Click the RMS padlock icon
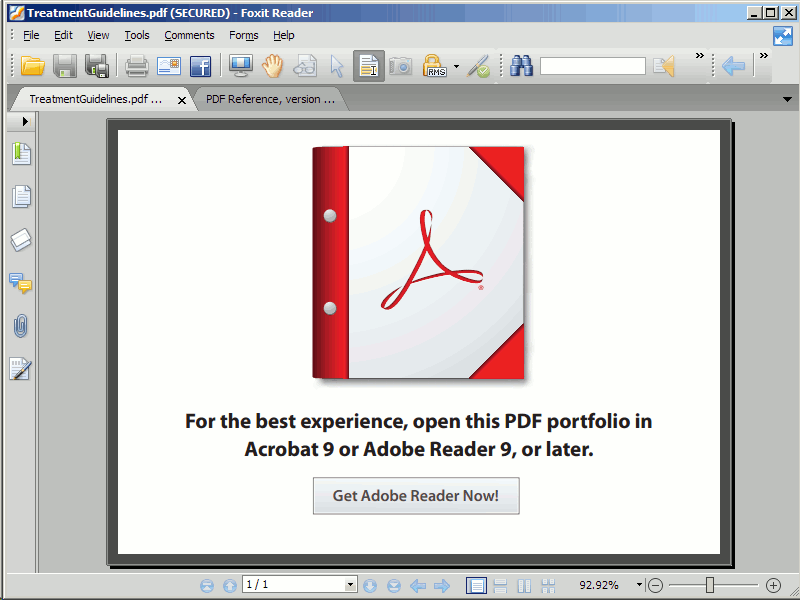The height and width of the screenshot is (600, 800). point(434,66)
